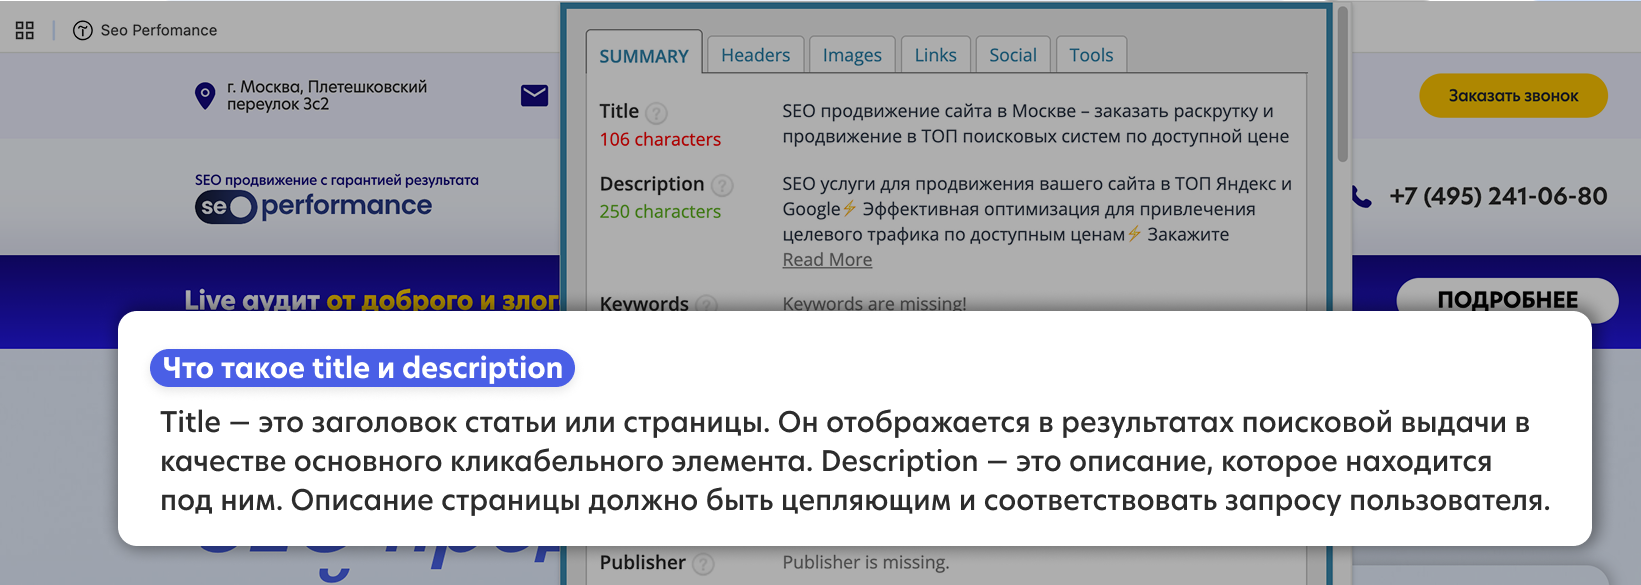The height and width of the screenshot is (585, 1641).
Task: Click the question mark beside Description
Action: click(722, 185)
